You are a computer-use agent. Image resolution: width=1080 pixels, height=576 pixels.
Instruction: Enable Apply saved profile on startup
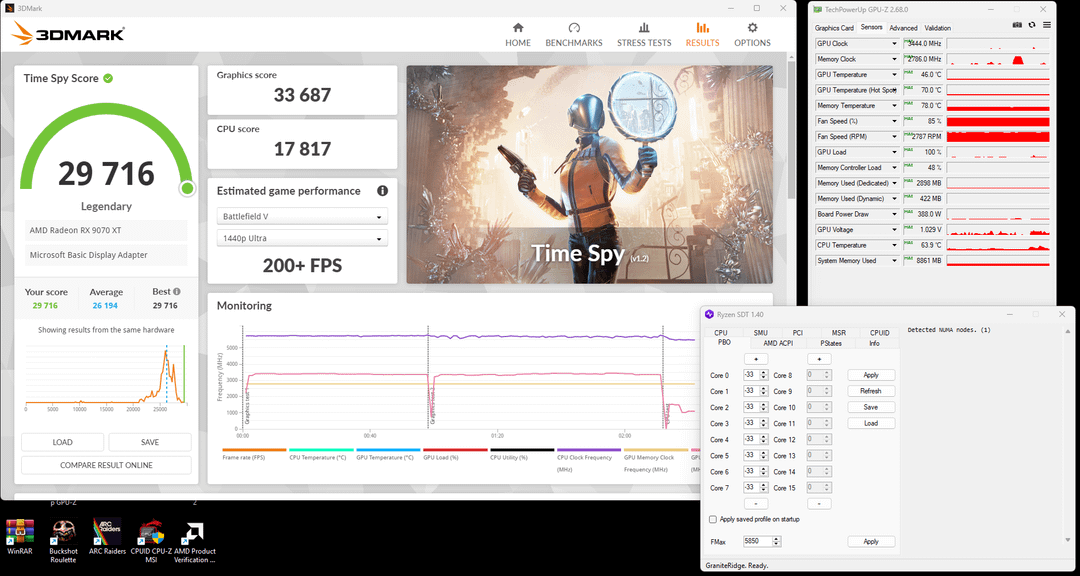pos(713,520)
